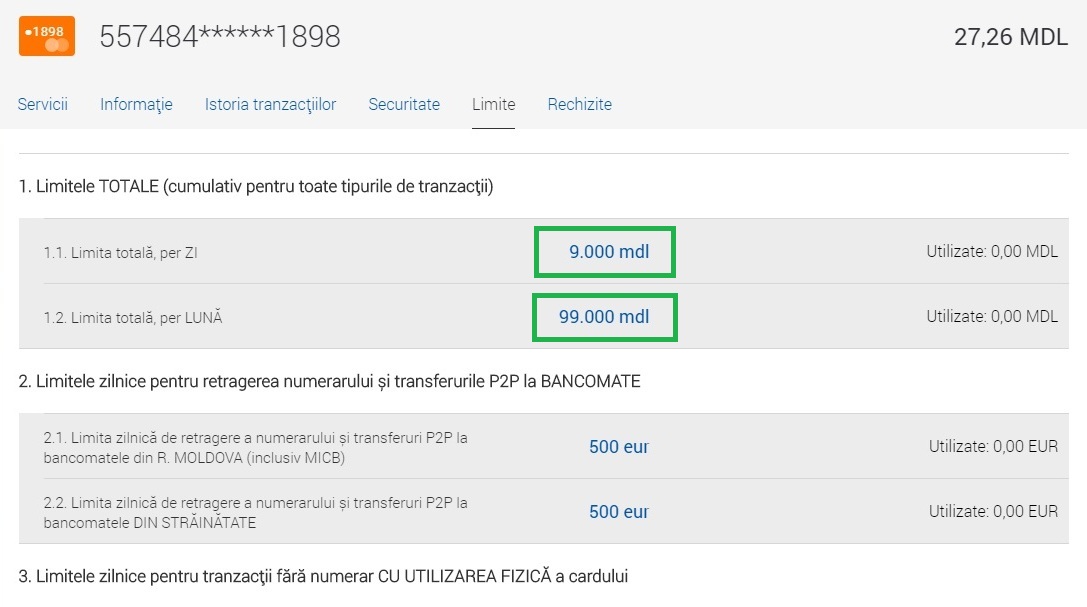Edit the 99.000 mdl monthly limit
The image size is (1087, 607).
[x=604, y=317]
